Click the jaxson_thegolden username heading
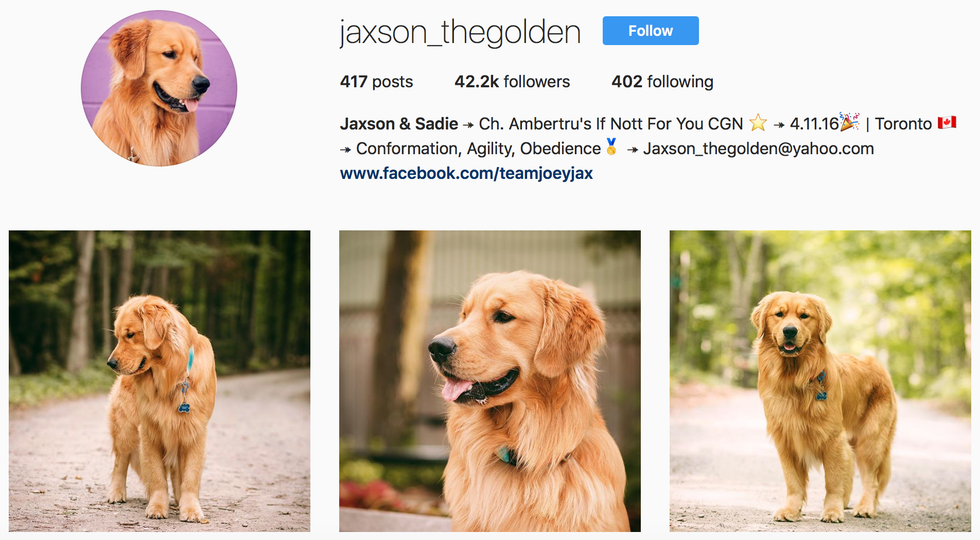This screenshot has height=540, width=980. [x=460, y=32]
